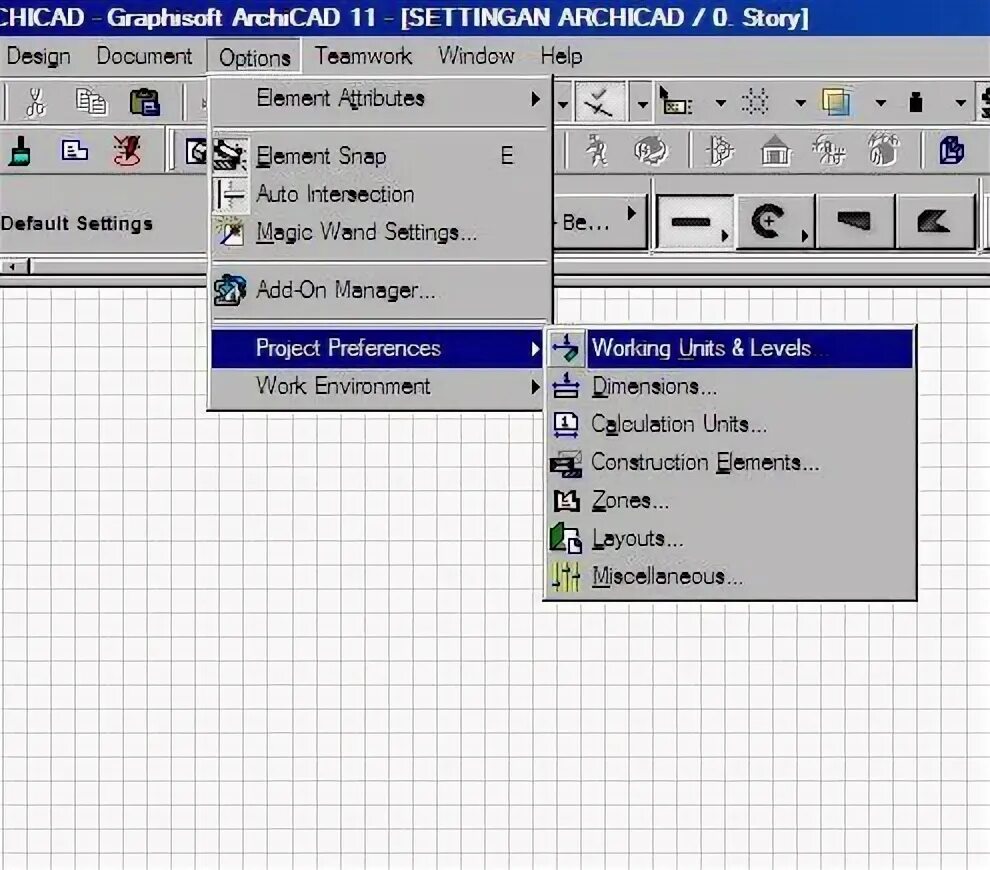990x870 pixels.
Task: Click the red magic wand icon
Action: pos(127,152)
